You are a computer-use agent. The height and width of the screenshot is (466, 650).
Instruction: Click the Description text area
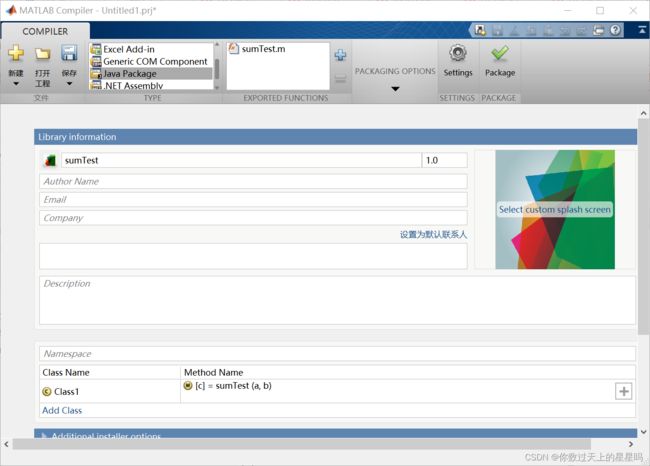point(337,301)
